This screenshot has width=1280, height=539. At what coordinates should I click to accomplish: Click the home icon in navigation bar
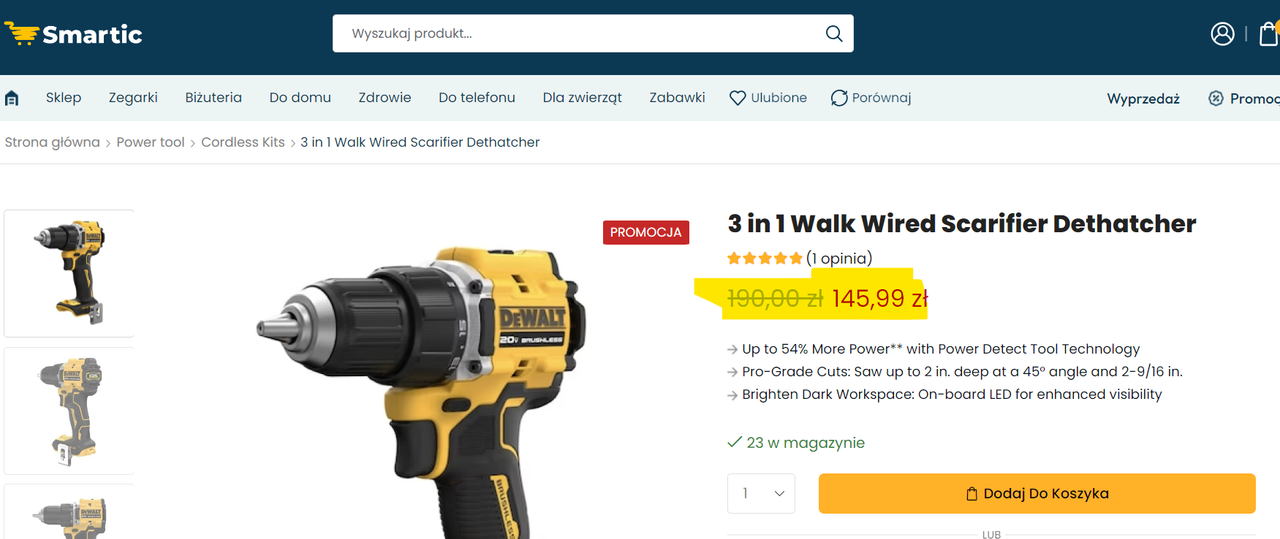[12, 98]
